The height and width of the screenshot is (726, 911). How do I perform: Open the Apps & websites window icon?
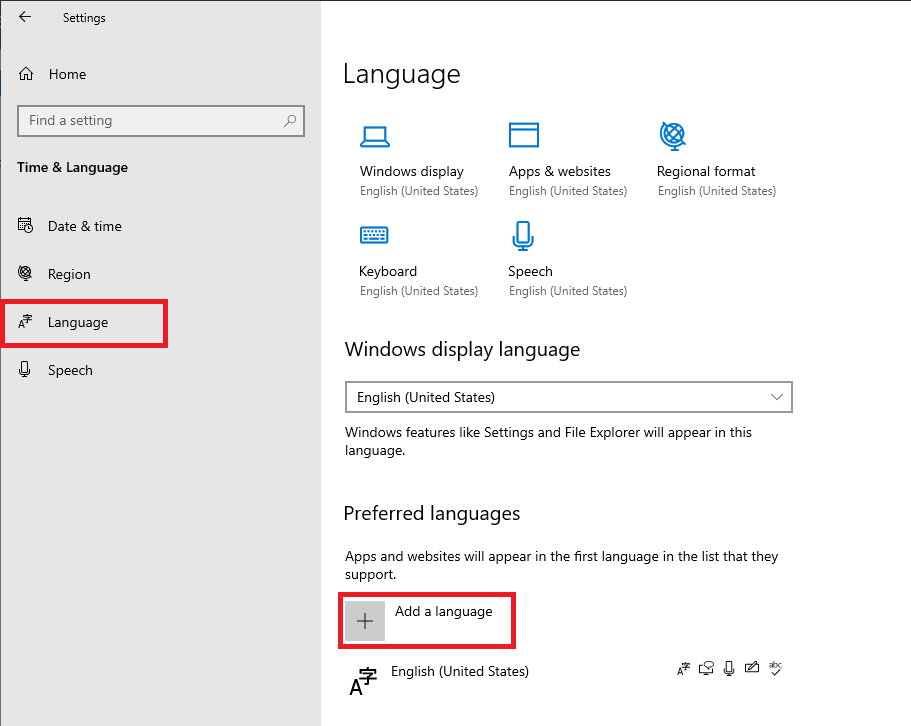(x=523, y=135)
